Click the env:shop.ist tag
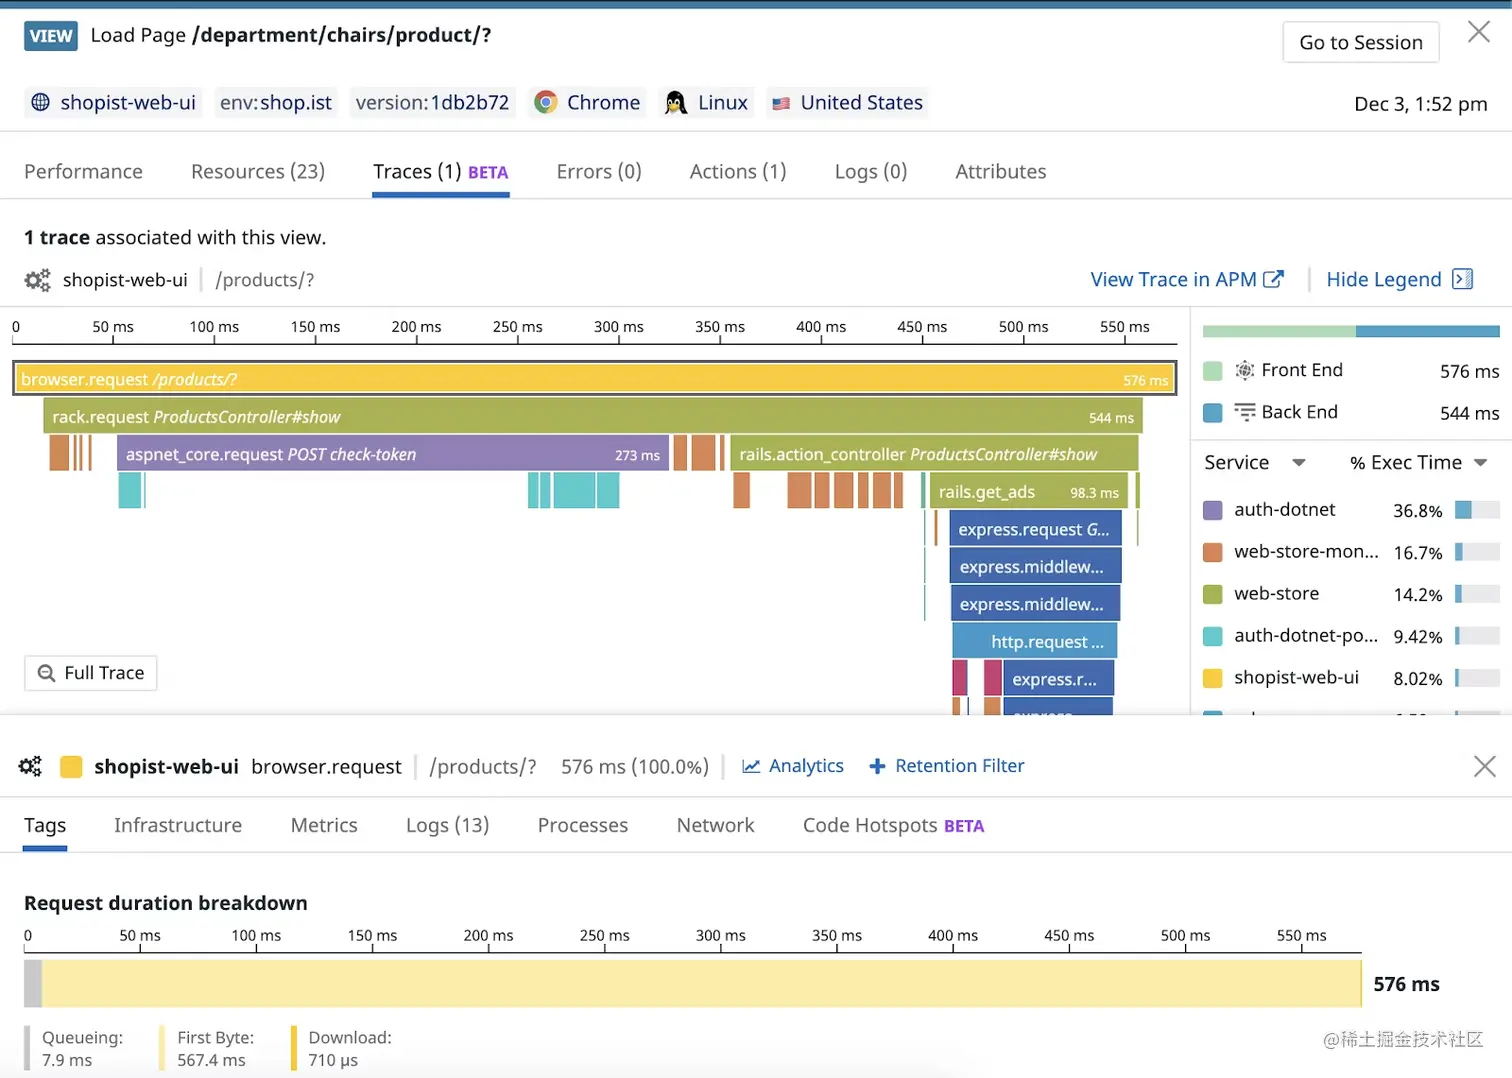1512x1078 pixels. tap(275, 102)
